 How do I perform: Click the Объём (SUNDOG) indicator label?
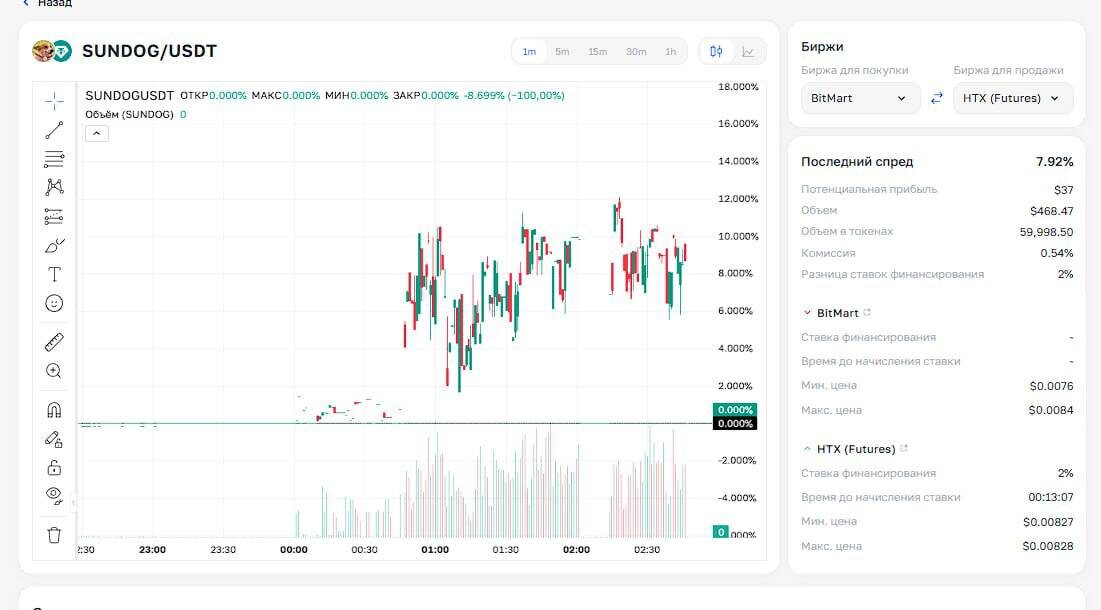[129, 114]
